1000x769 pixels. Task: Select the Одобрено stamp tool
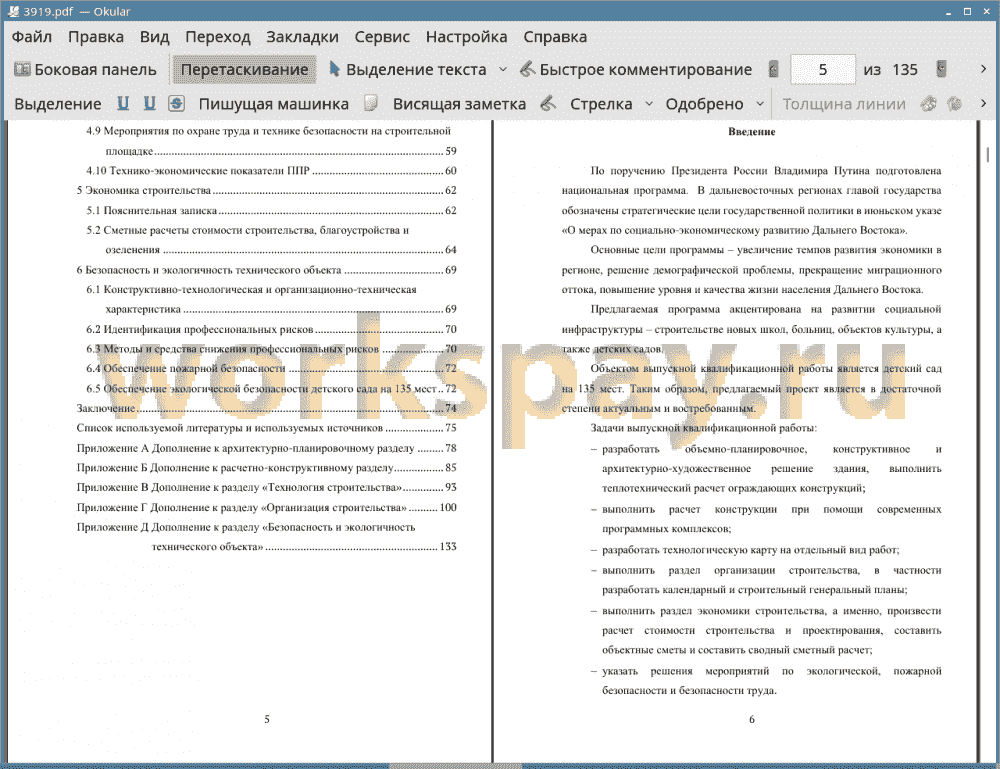click(704, 104)
